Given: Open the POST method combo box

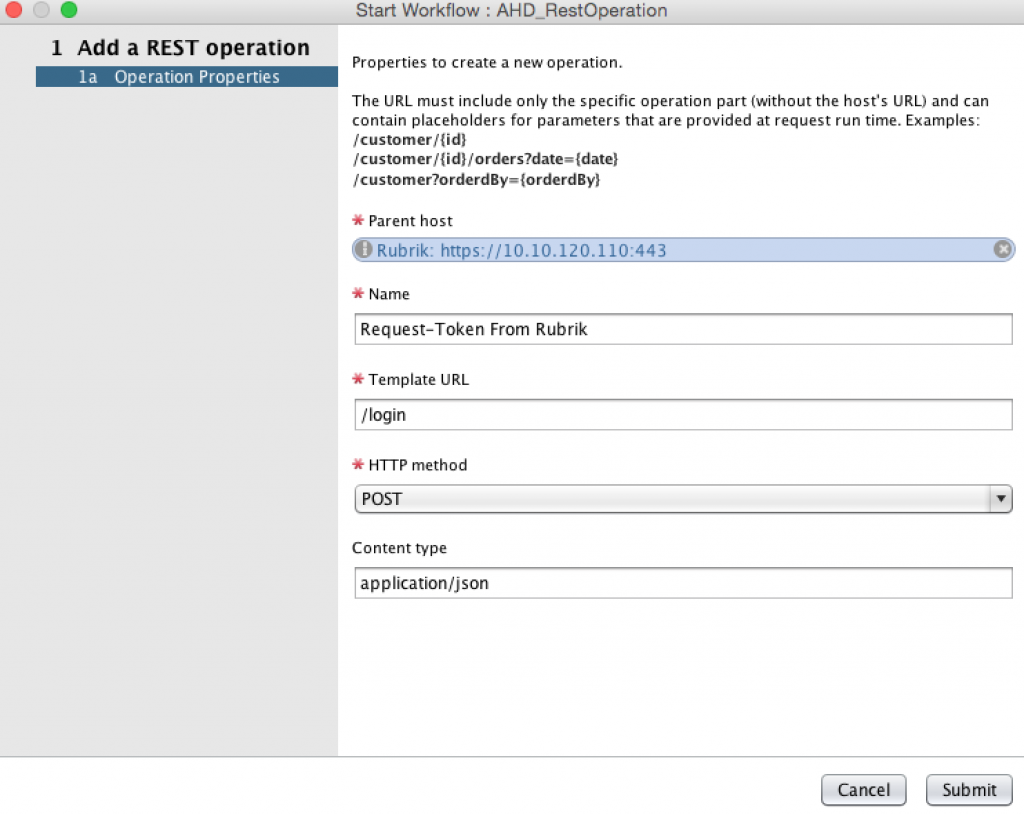Looking at the screenshot, I should tap(670, 498).
